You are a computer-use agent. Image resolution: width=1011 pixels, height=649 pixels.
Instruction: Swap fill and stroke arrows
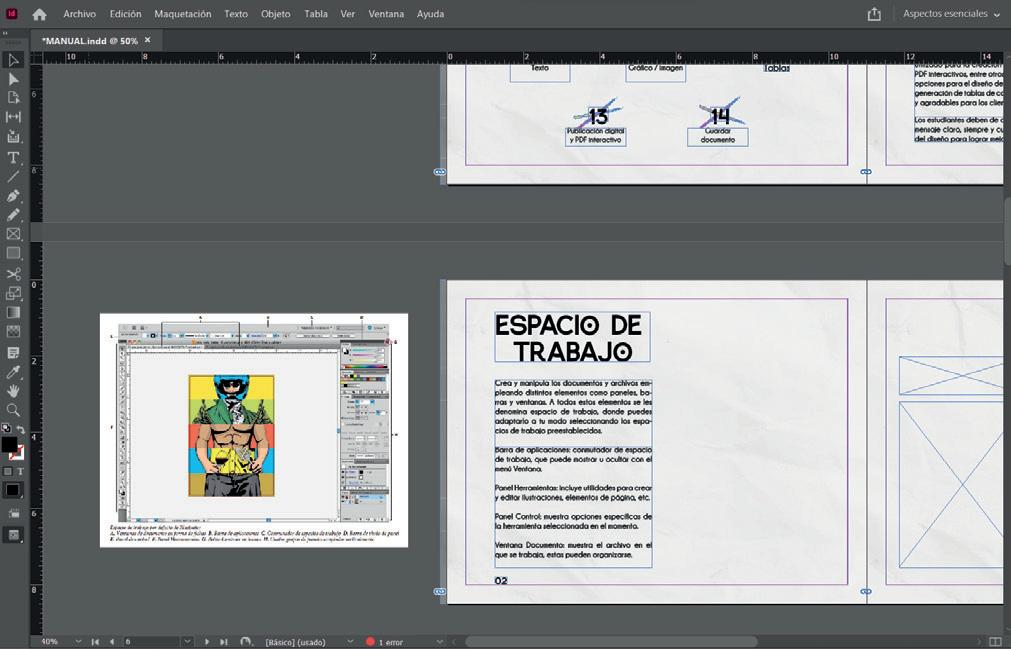tap(21, 429)
